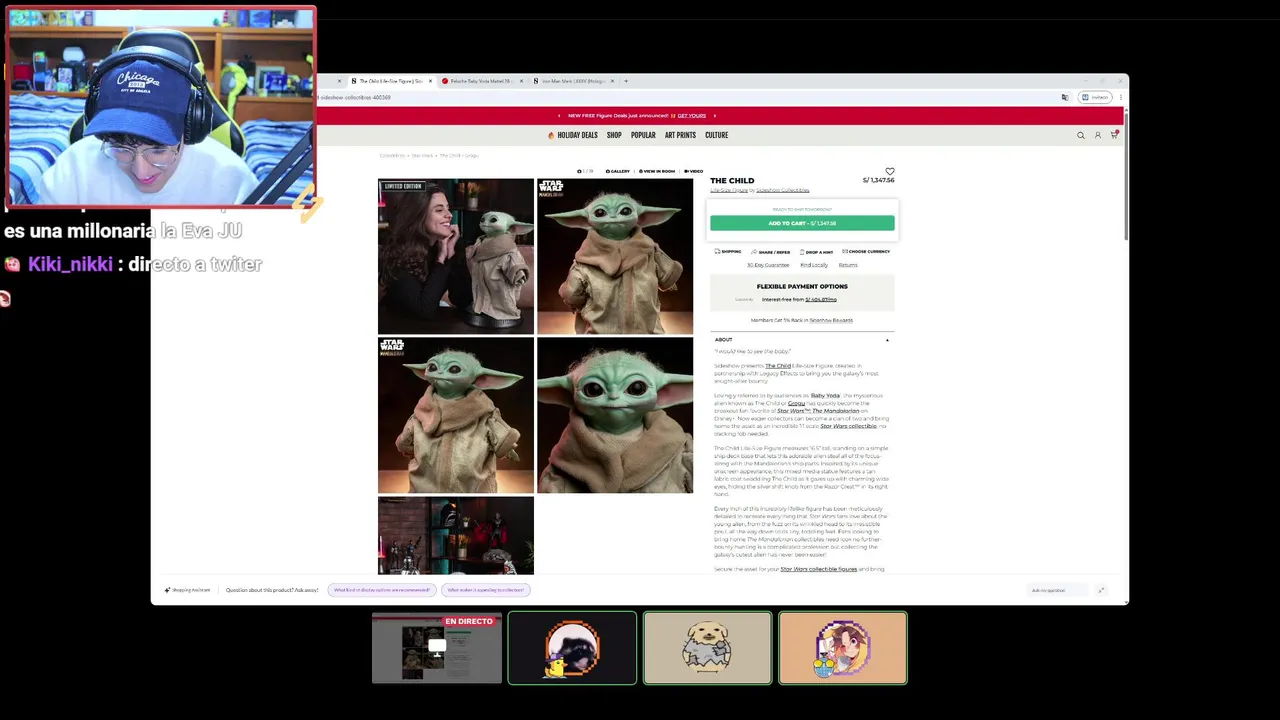The width and height of the screenshot is (1280, 720).
Task: Open the Art Prints menu
Action: pos(680,135)
